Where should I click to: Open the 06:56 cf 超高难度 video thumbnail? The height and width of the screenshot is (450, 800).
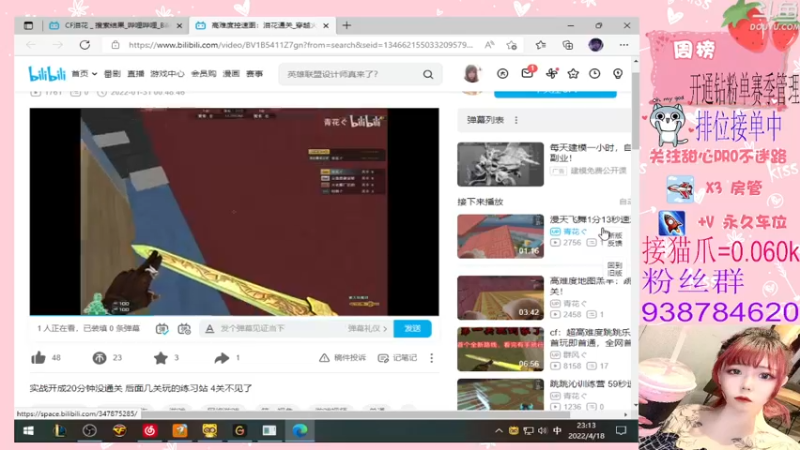(x=501, y=349)
